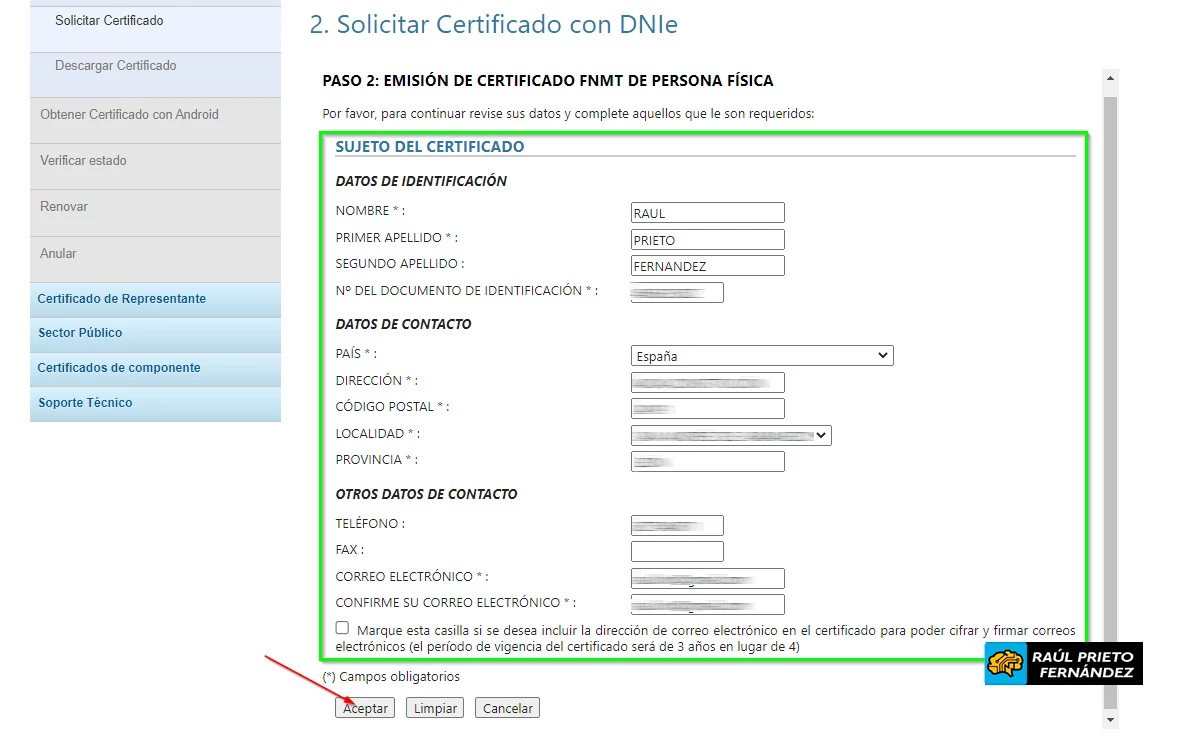This screenshot has height=750, width=1200.
Task: Open the "Anular" option
Action: [58, 254]
